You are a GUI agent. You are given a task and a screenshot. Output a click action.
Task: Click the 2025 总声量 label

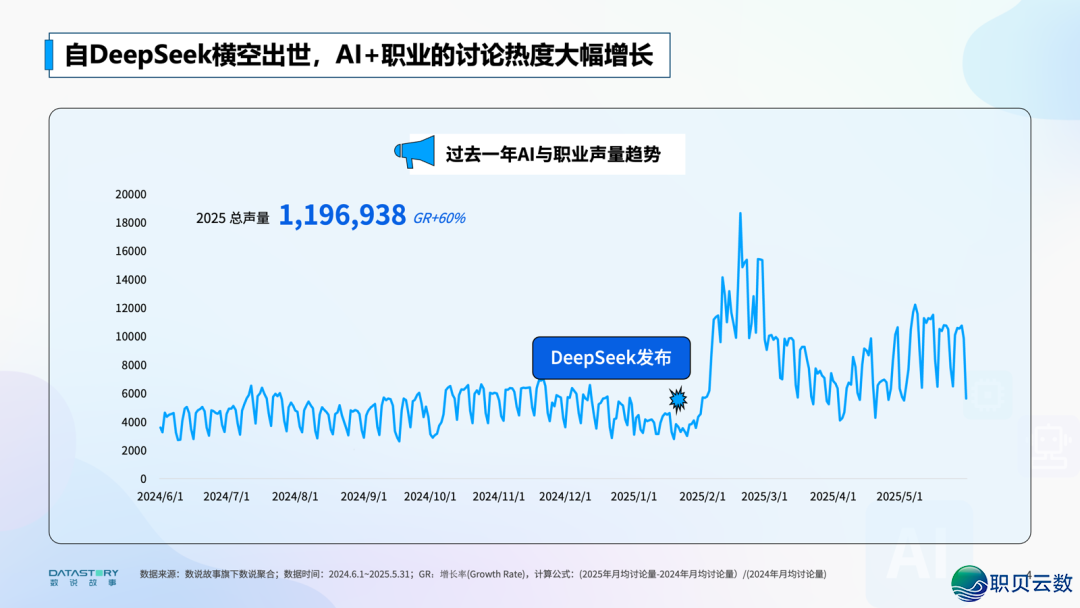pyautogui.click(x=233, y=218)
